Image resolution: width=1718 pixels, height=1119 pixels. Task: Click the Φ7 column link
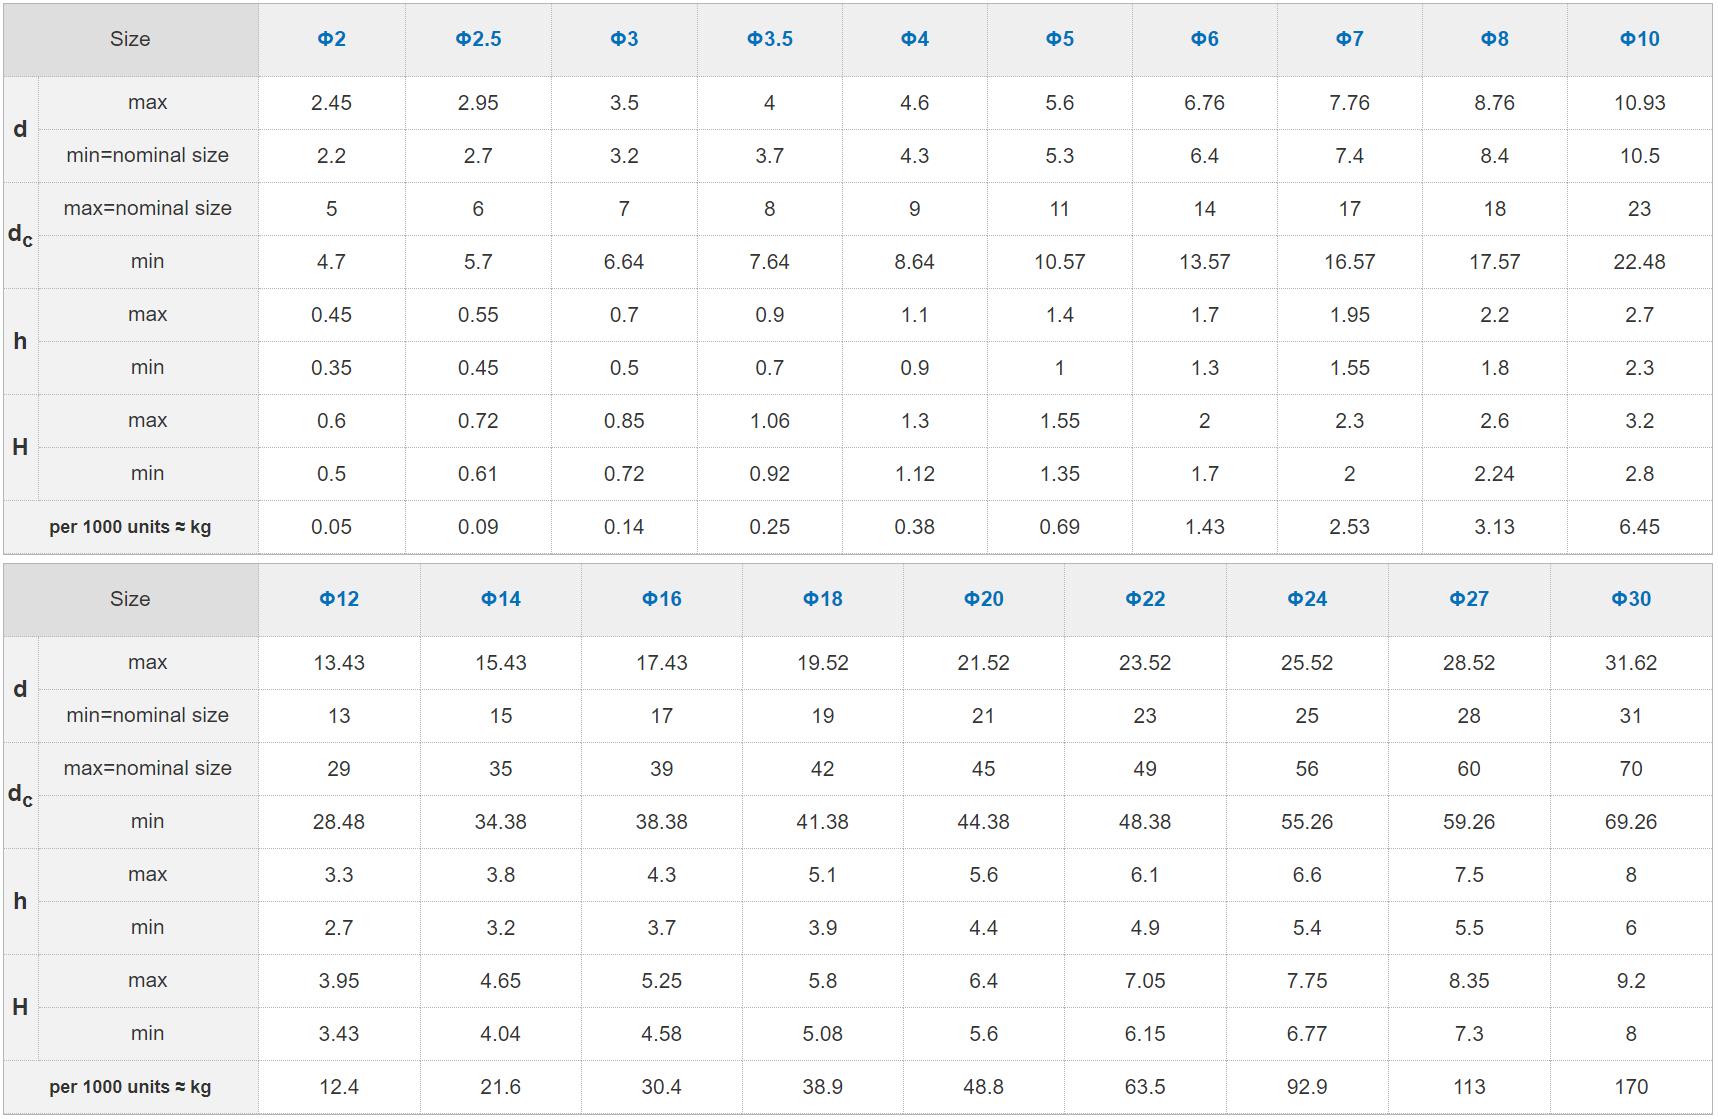pyautogui.click(x=1349, y=39)
